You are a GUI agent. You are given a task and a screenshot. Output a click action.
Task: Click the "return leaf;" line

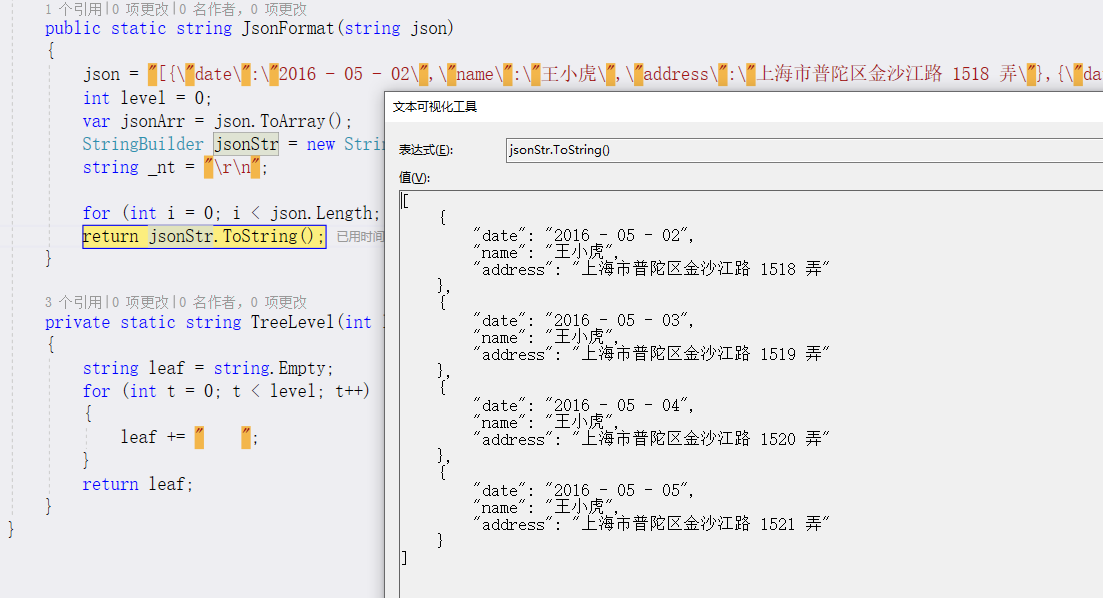pyautogui.click(x=137, y=484)
